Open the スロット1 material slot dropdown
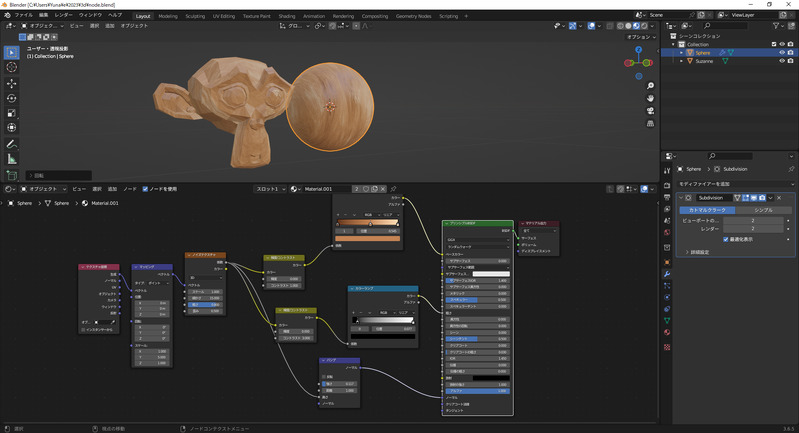Viewport: 799px width, 433px height. coord(269,188)
